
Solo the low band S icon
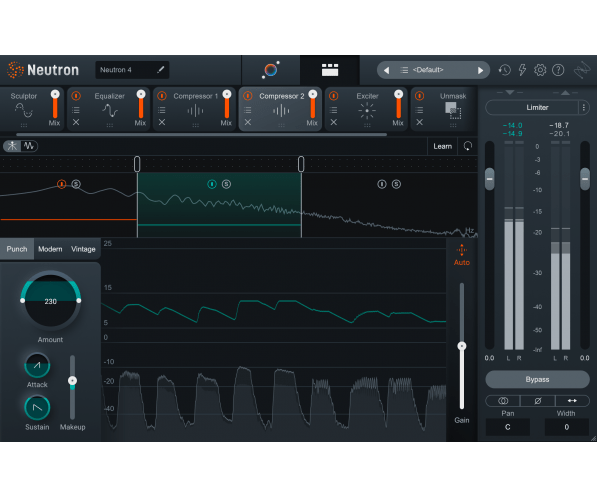(x=76, y=184)
